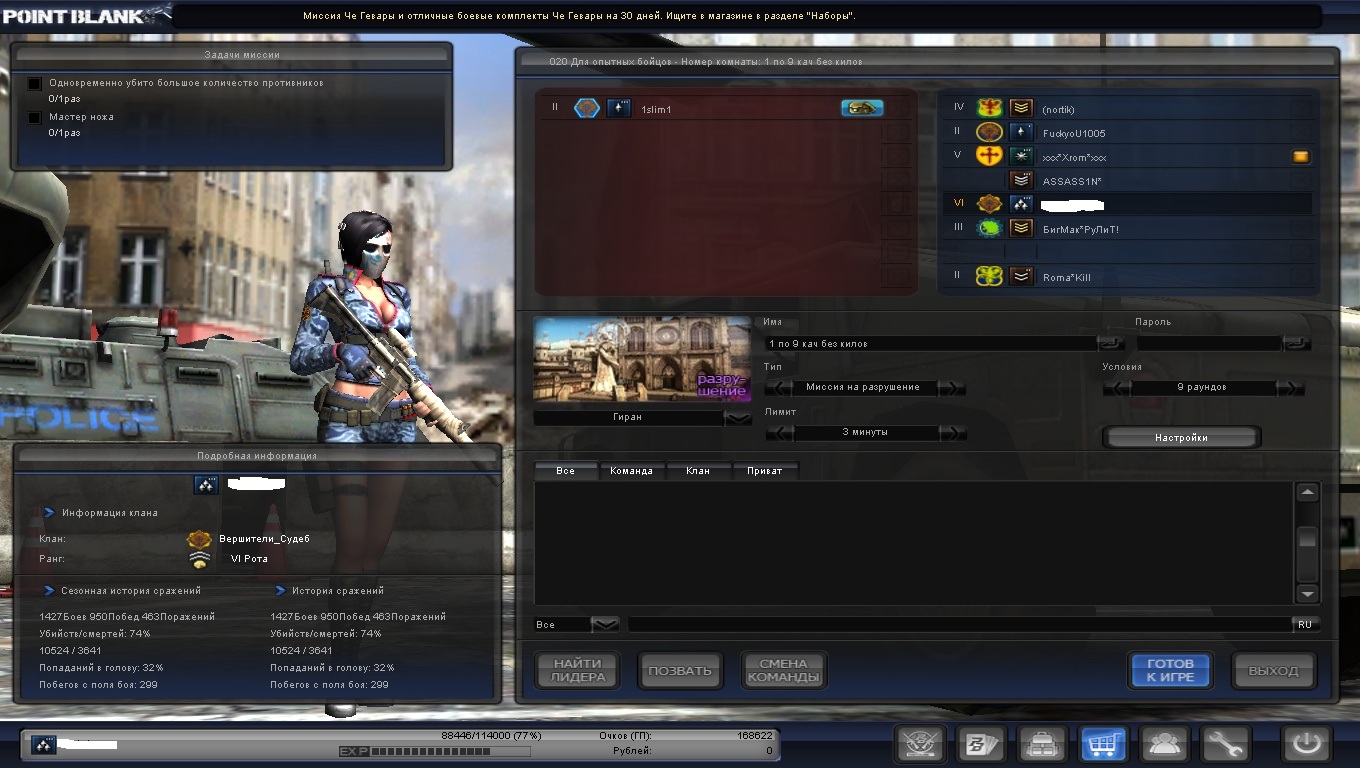Image resolution: width=1360 pixels, height=768 pixels.
Task: Click the Готов к игре button
Action: [1170, 670]
